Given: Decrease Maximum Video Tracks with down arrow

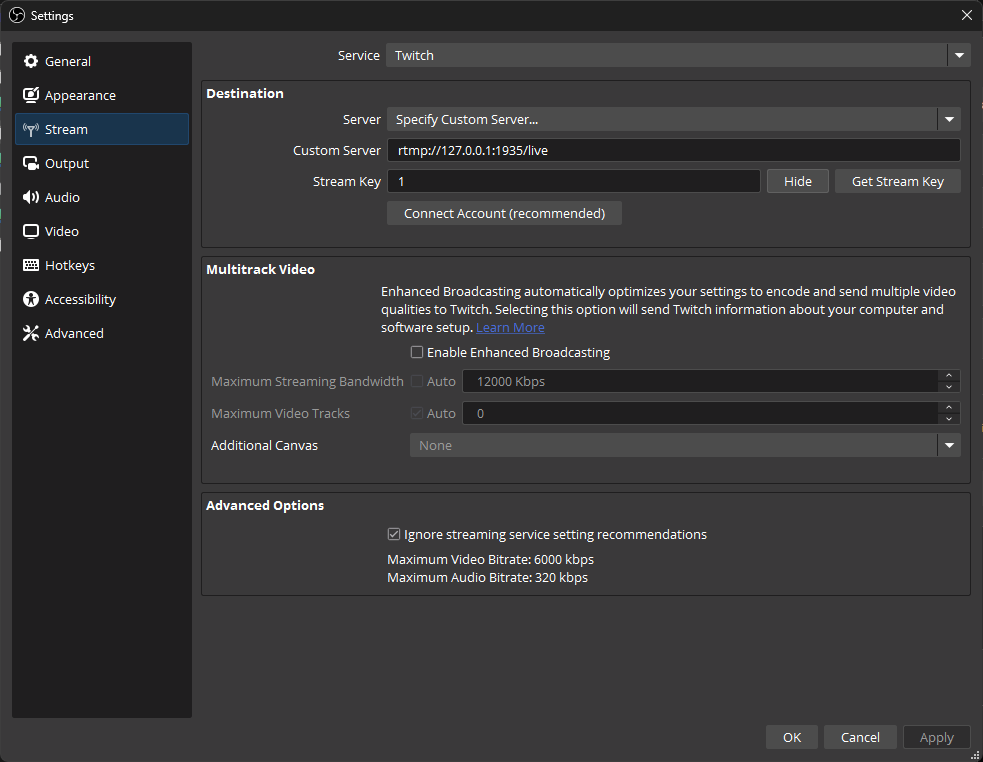Looking at the screenshot, I should coord(949,419).
